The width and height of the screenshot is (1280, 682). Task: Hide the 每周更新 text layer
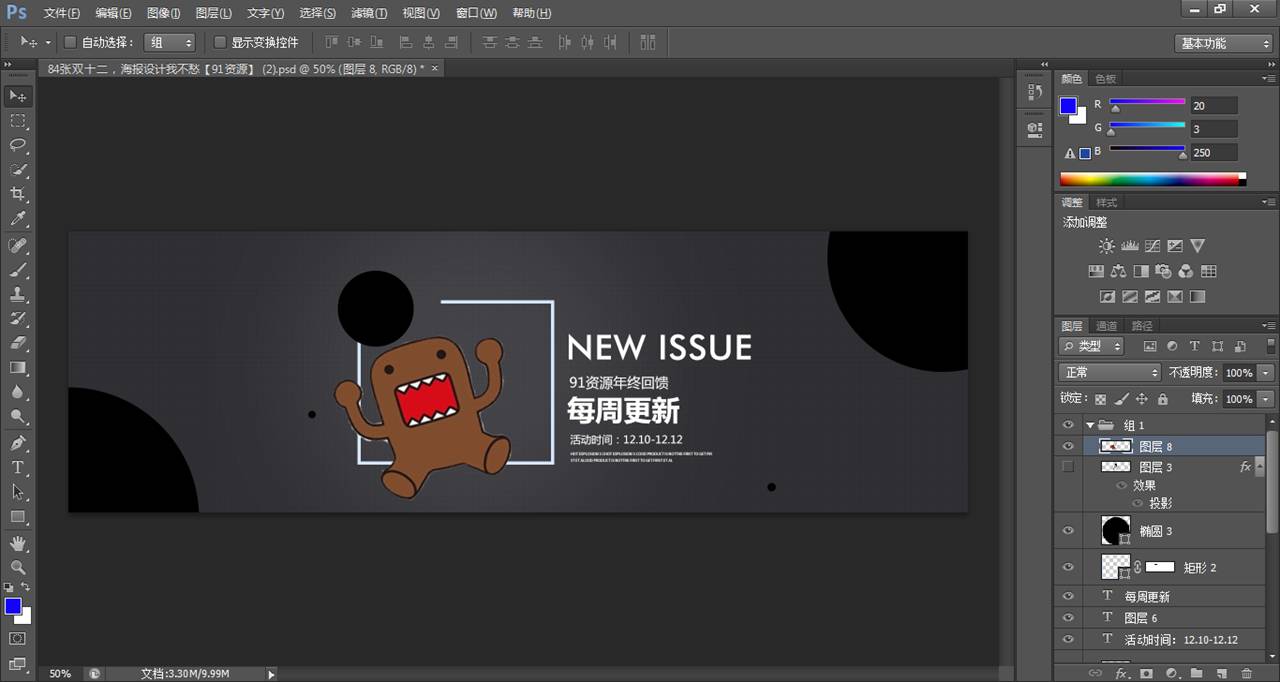[1068, 596]
